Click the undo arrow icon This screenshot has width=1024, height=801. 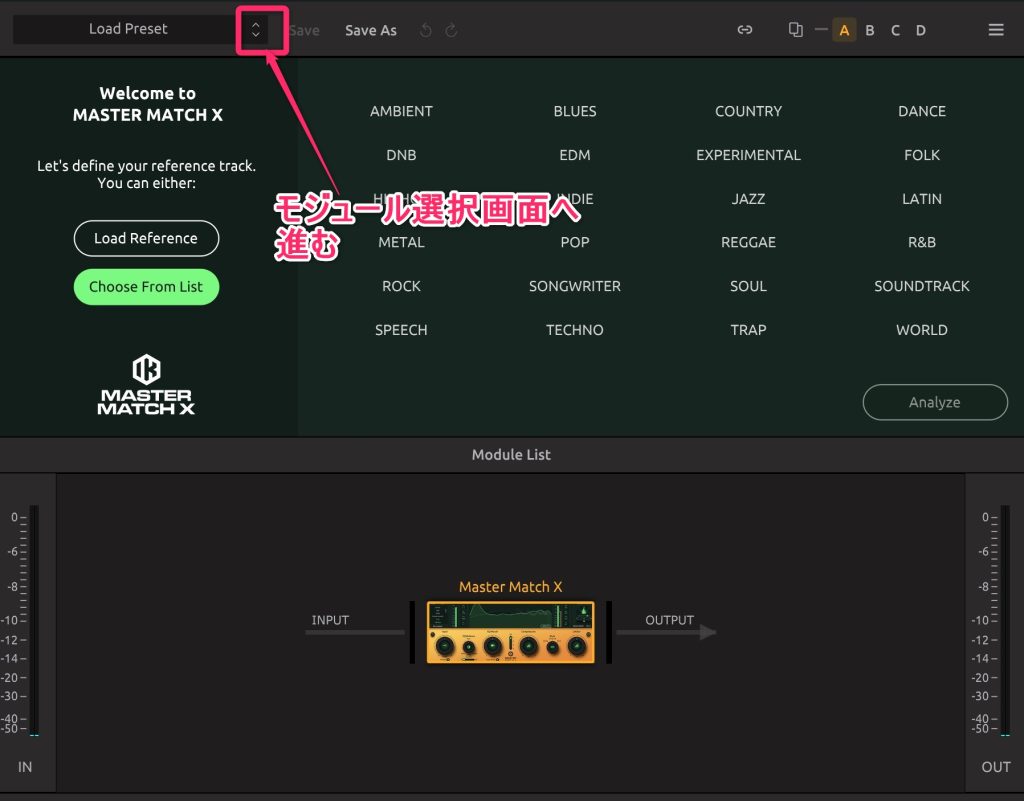425,30
